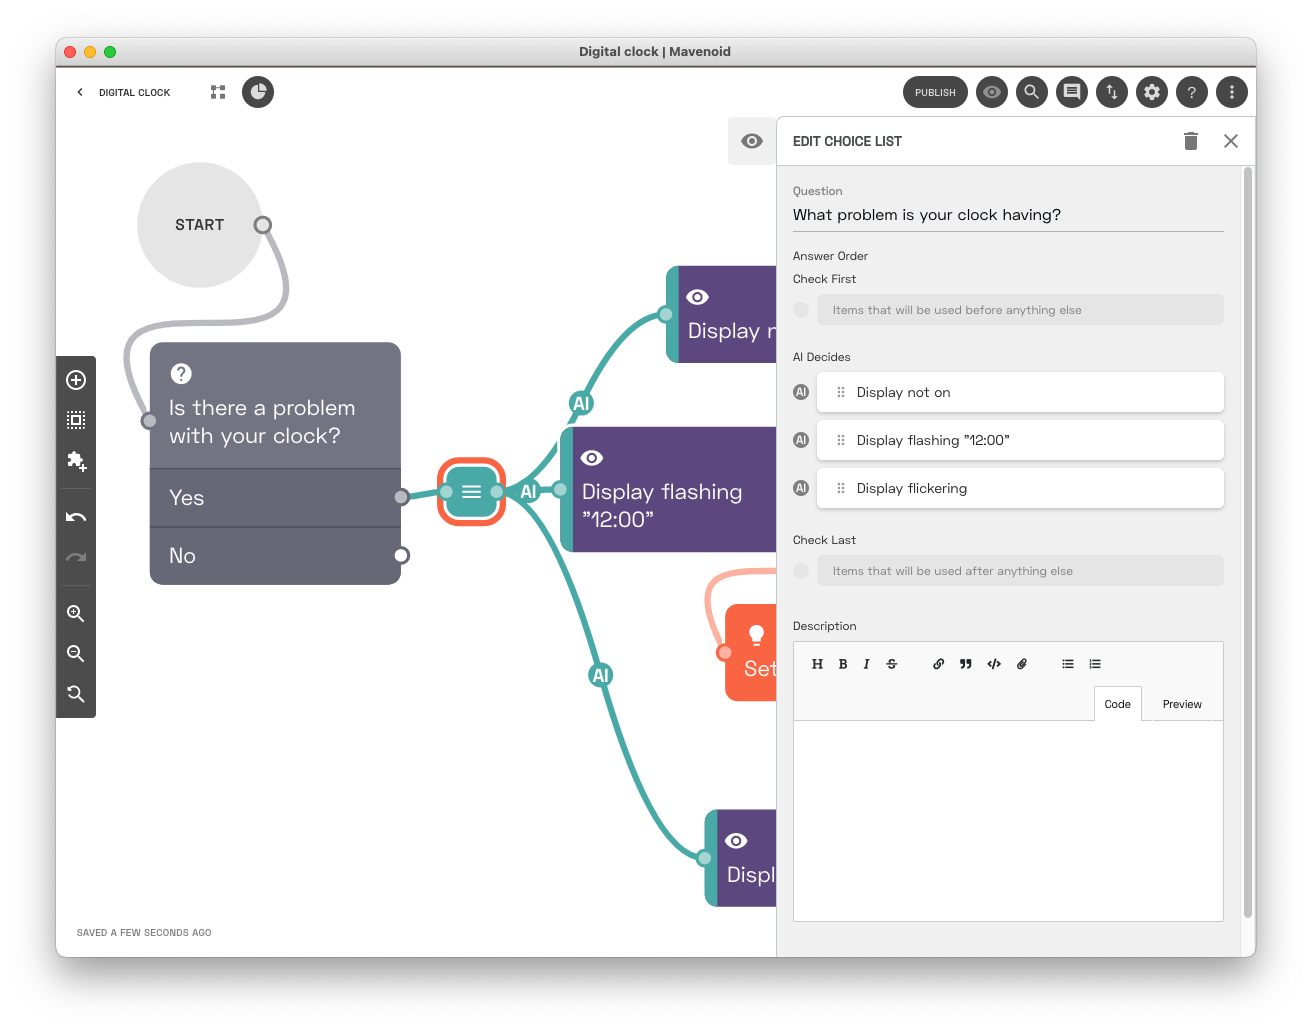Toggle preview eye in top toolbar

point(992,92)
